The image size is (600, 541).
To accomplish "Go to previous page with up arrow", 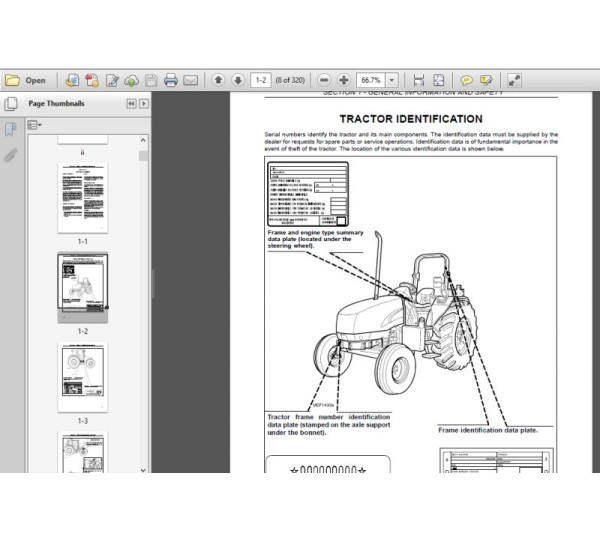I will tap(217, 80).
